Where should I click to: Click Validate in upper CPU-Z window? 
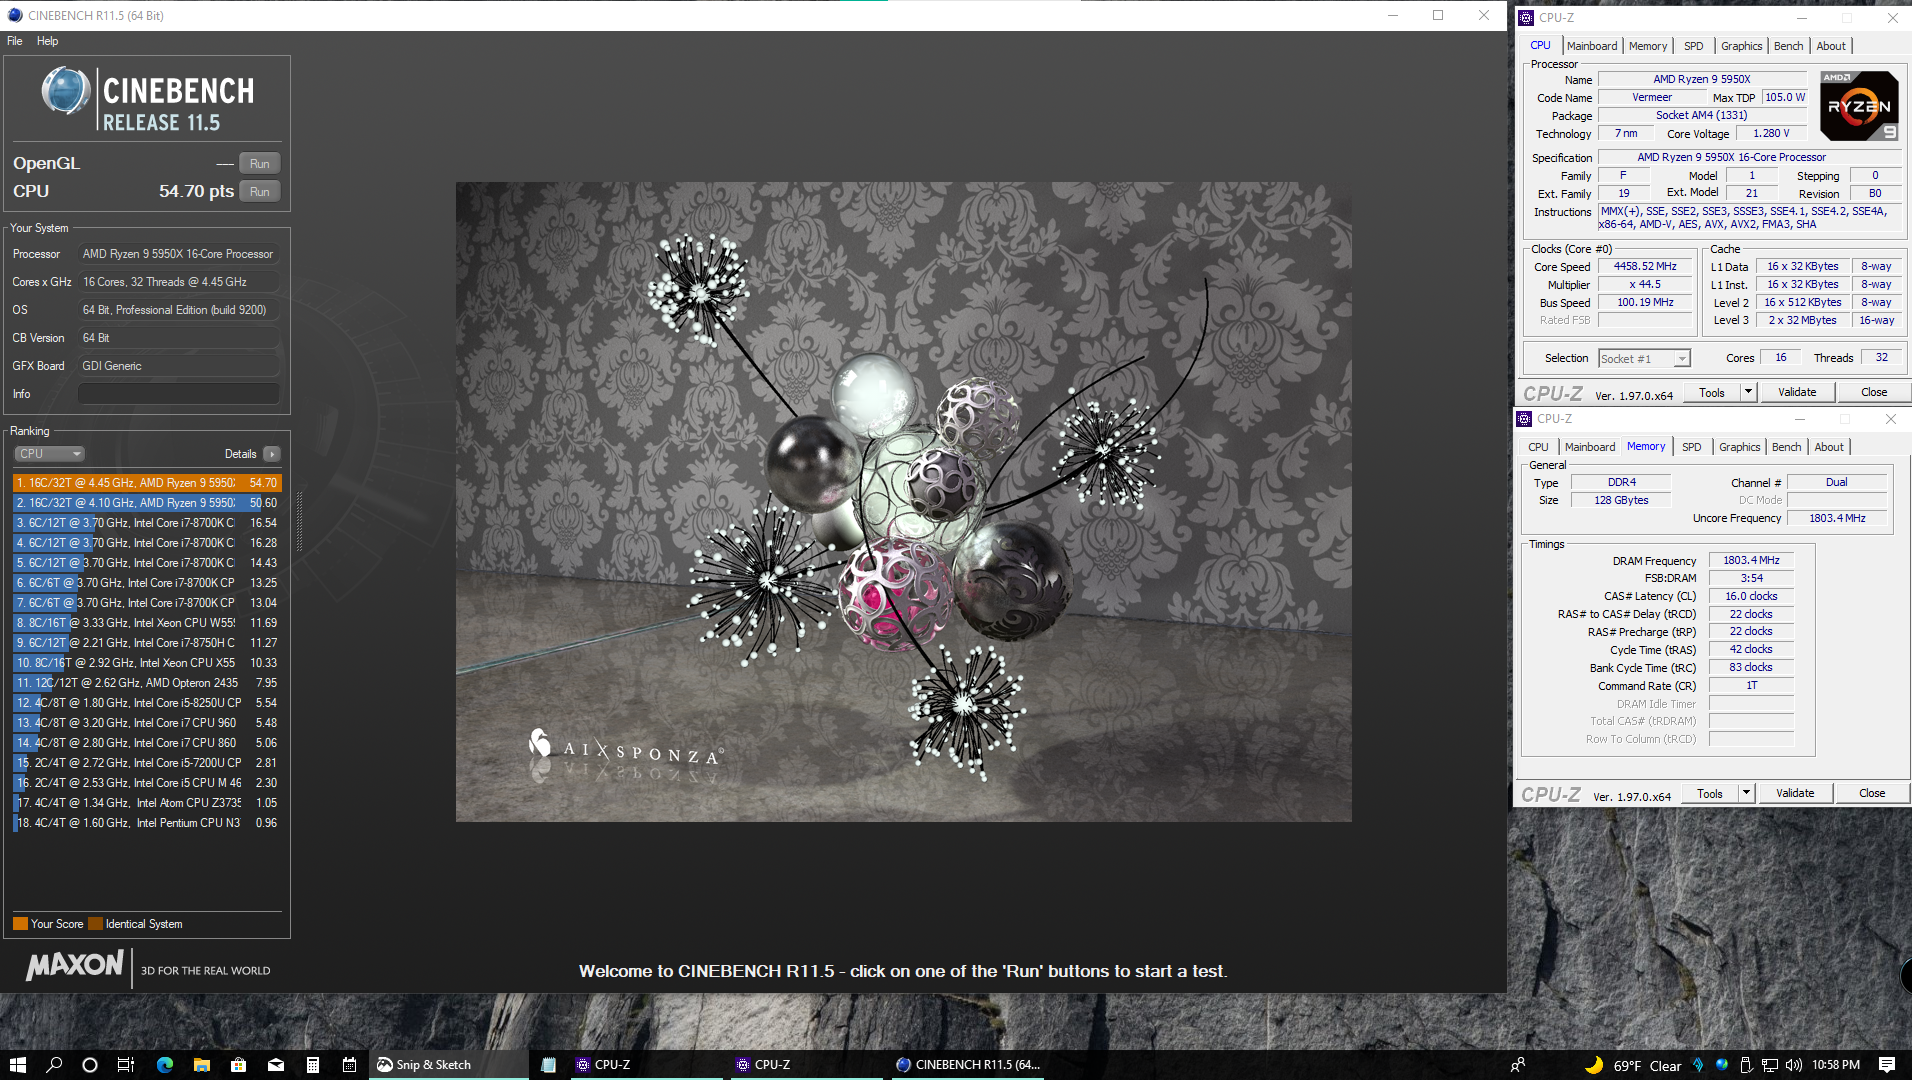pos(1797,393)
